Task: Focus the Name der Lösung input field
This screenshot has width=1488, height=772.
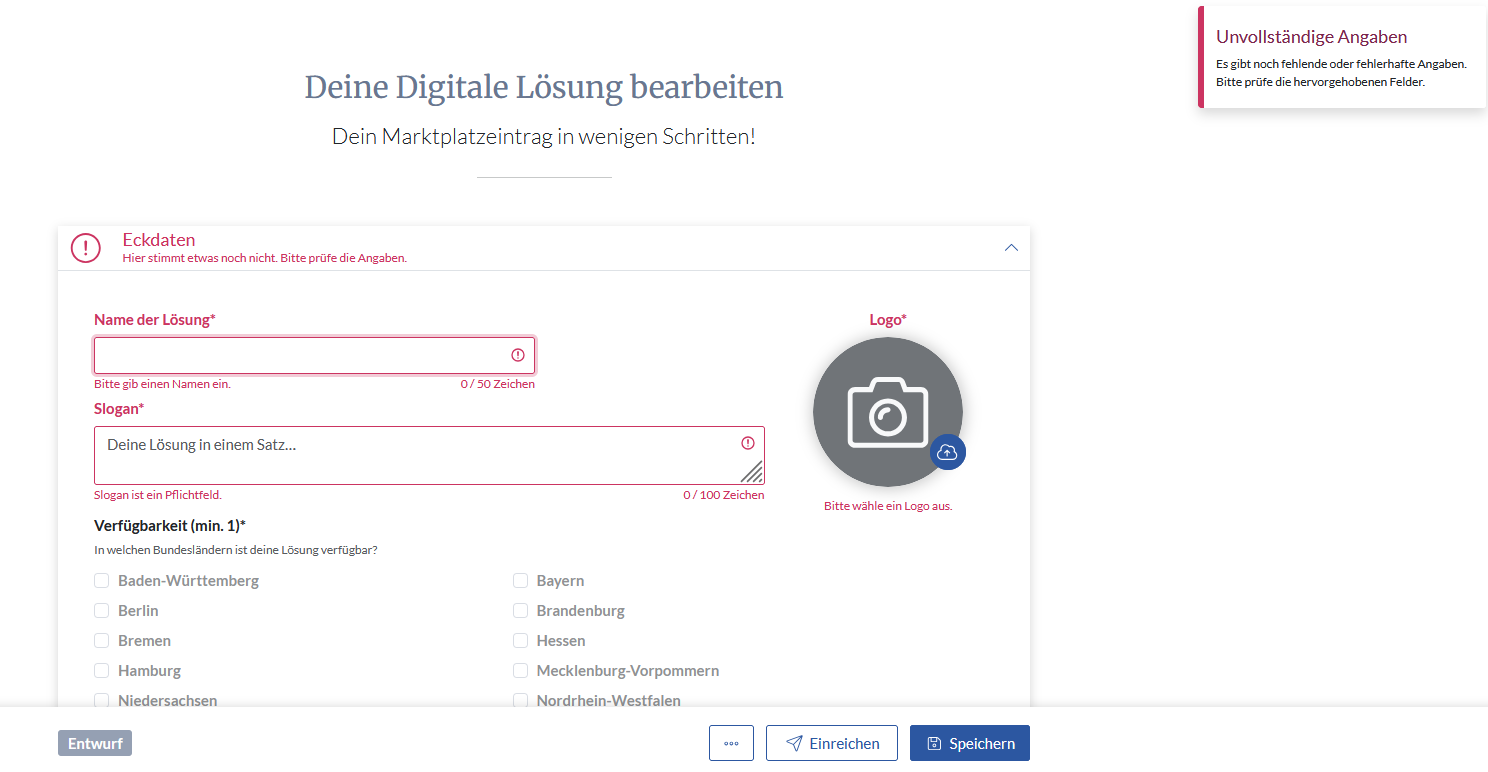Action: click(x=300, y=355)
